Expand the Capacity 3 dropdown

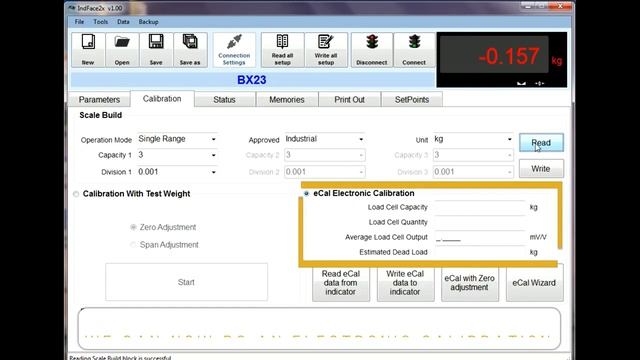point(509,155)
